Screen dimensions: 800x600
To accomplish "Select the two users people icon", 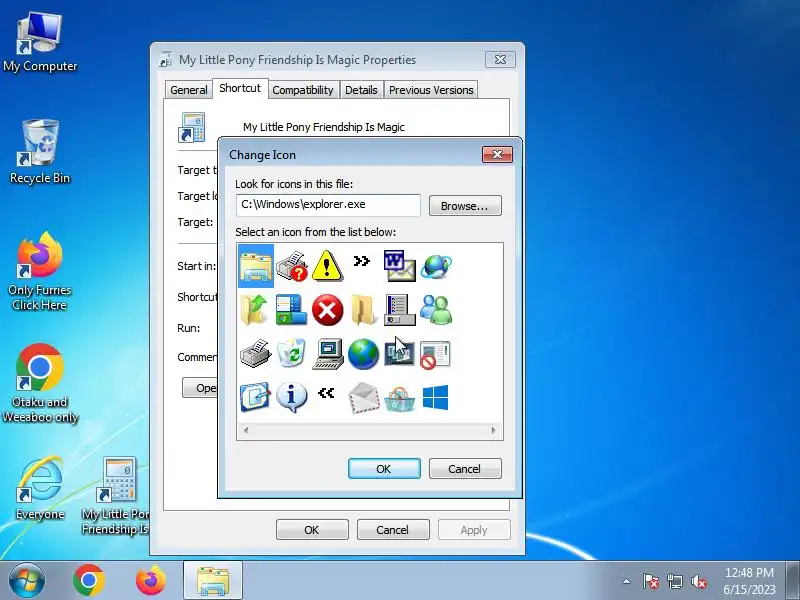I will pos(436,310).
